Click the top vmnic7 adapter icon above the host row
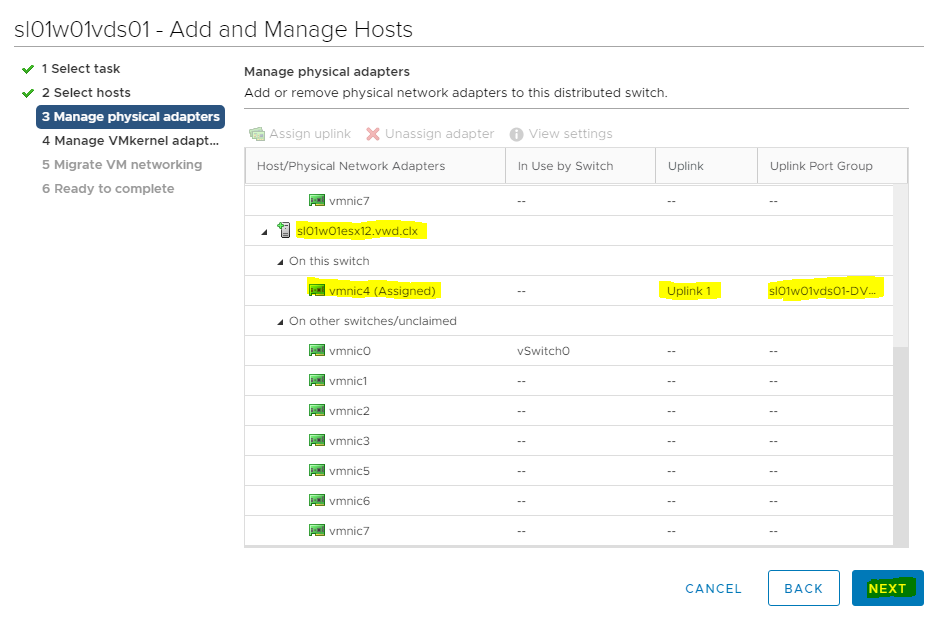 click(316, 200)
